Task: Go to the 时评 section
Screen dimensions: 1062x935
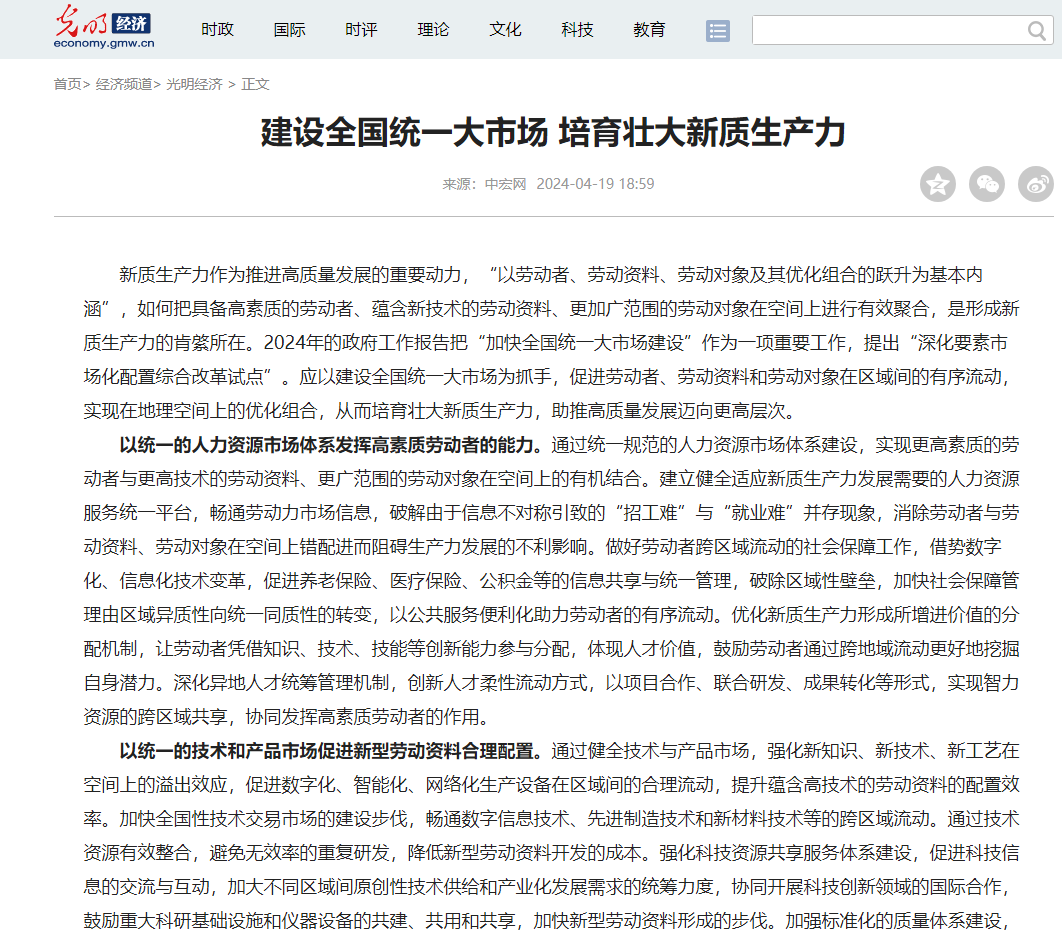Action: click(361, 30)
